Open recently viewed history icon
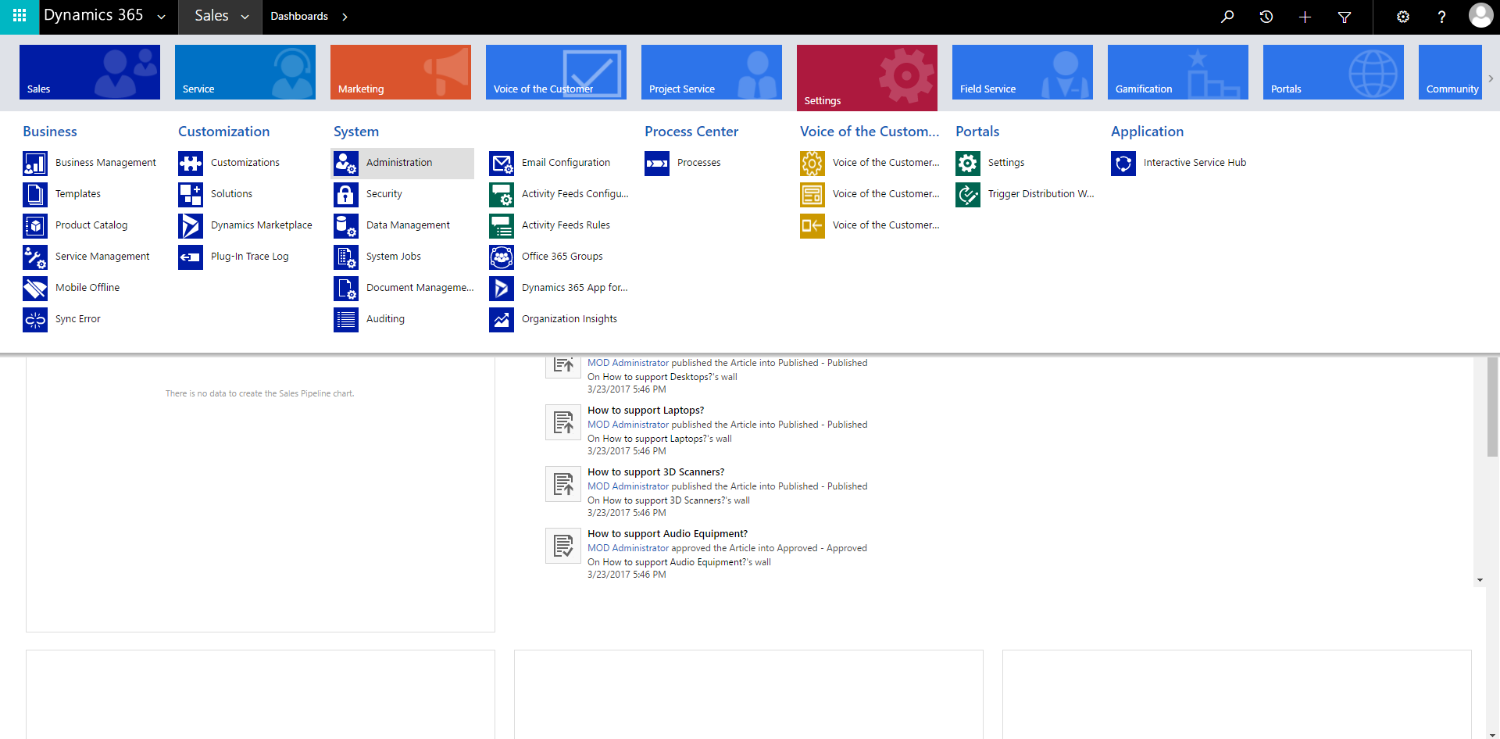The height and width of the screenshot is (739, 1500). point(1266,17)
